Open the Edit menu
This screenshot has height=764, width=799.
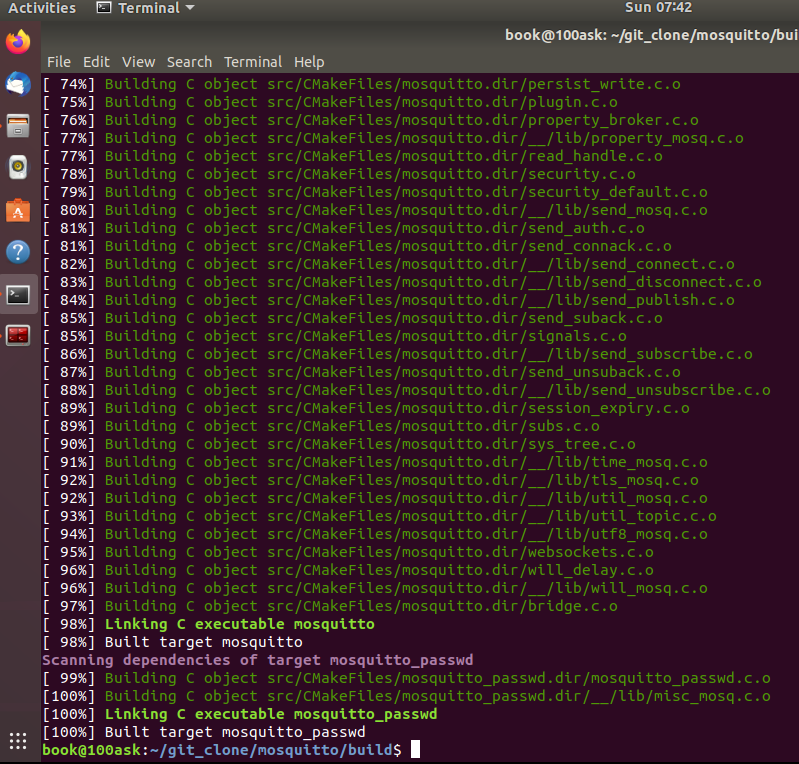coord(96,62)
